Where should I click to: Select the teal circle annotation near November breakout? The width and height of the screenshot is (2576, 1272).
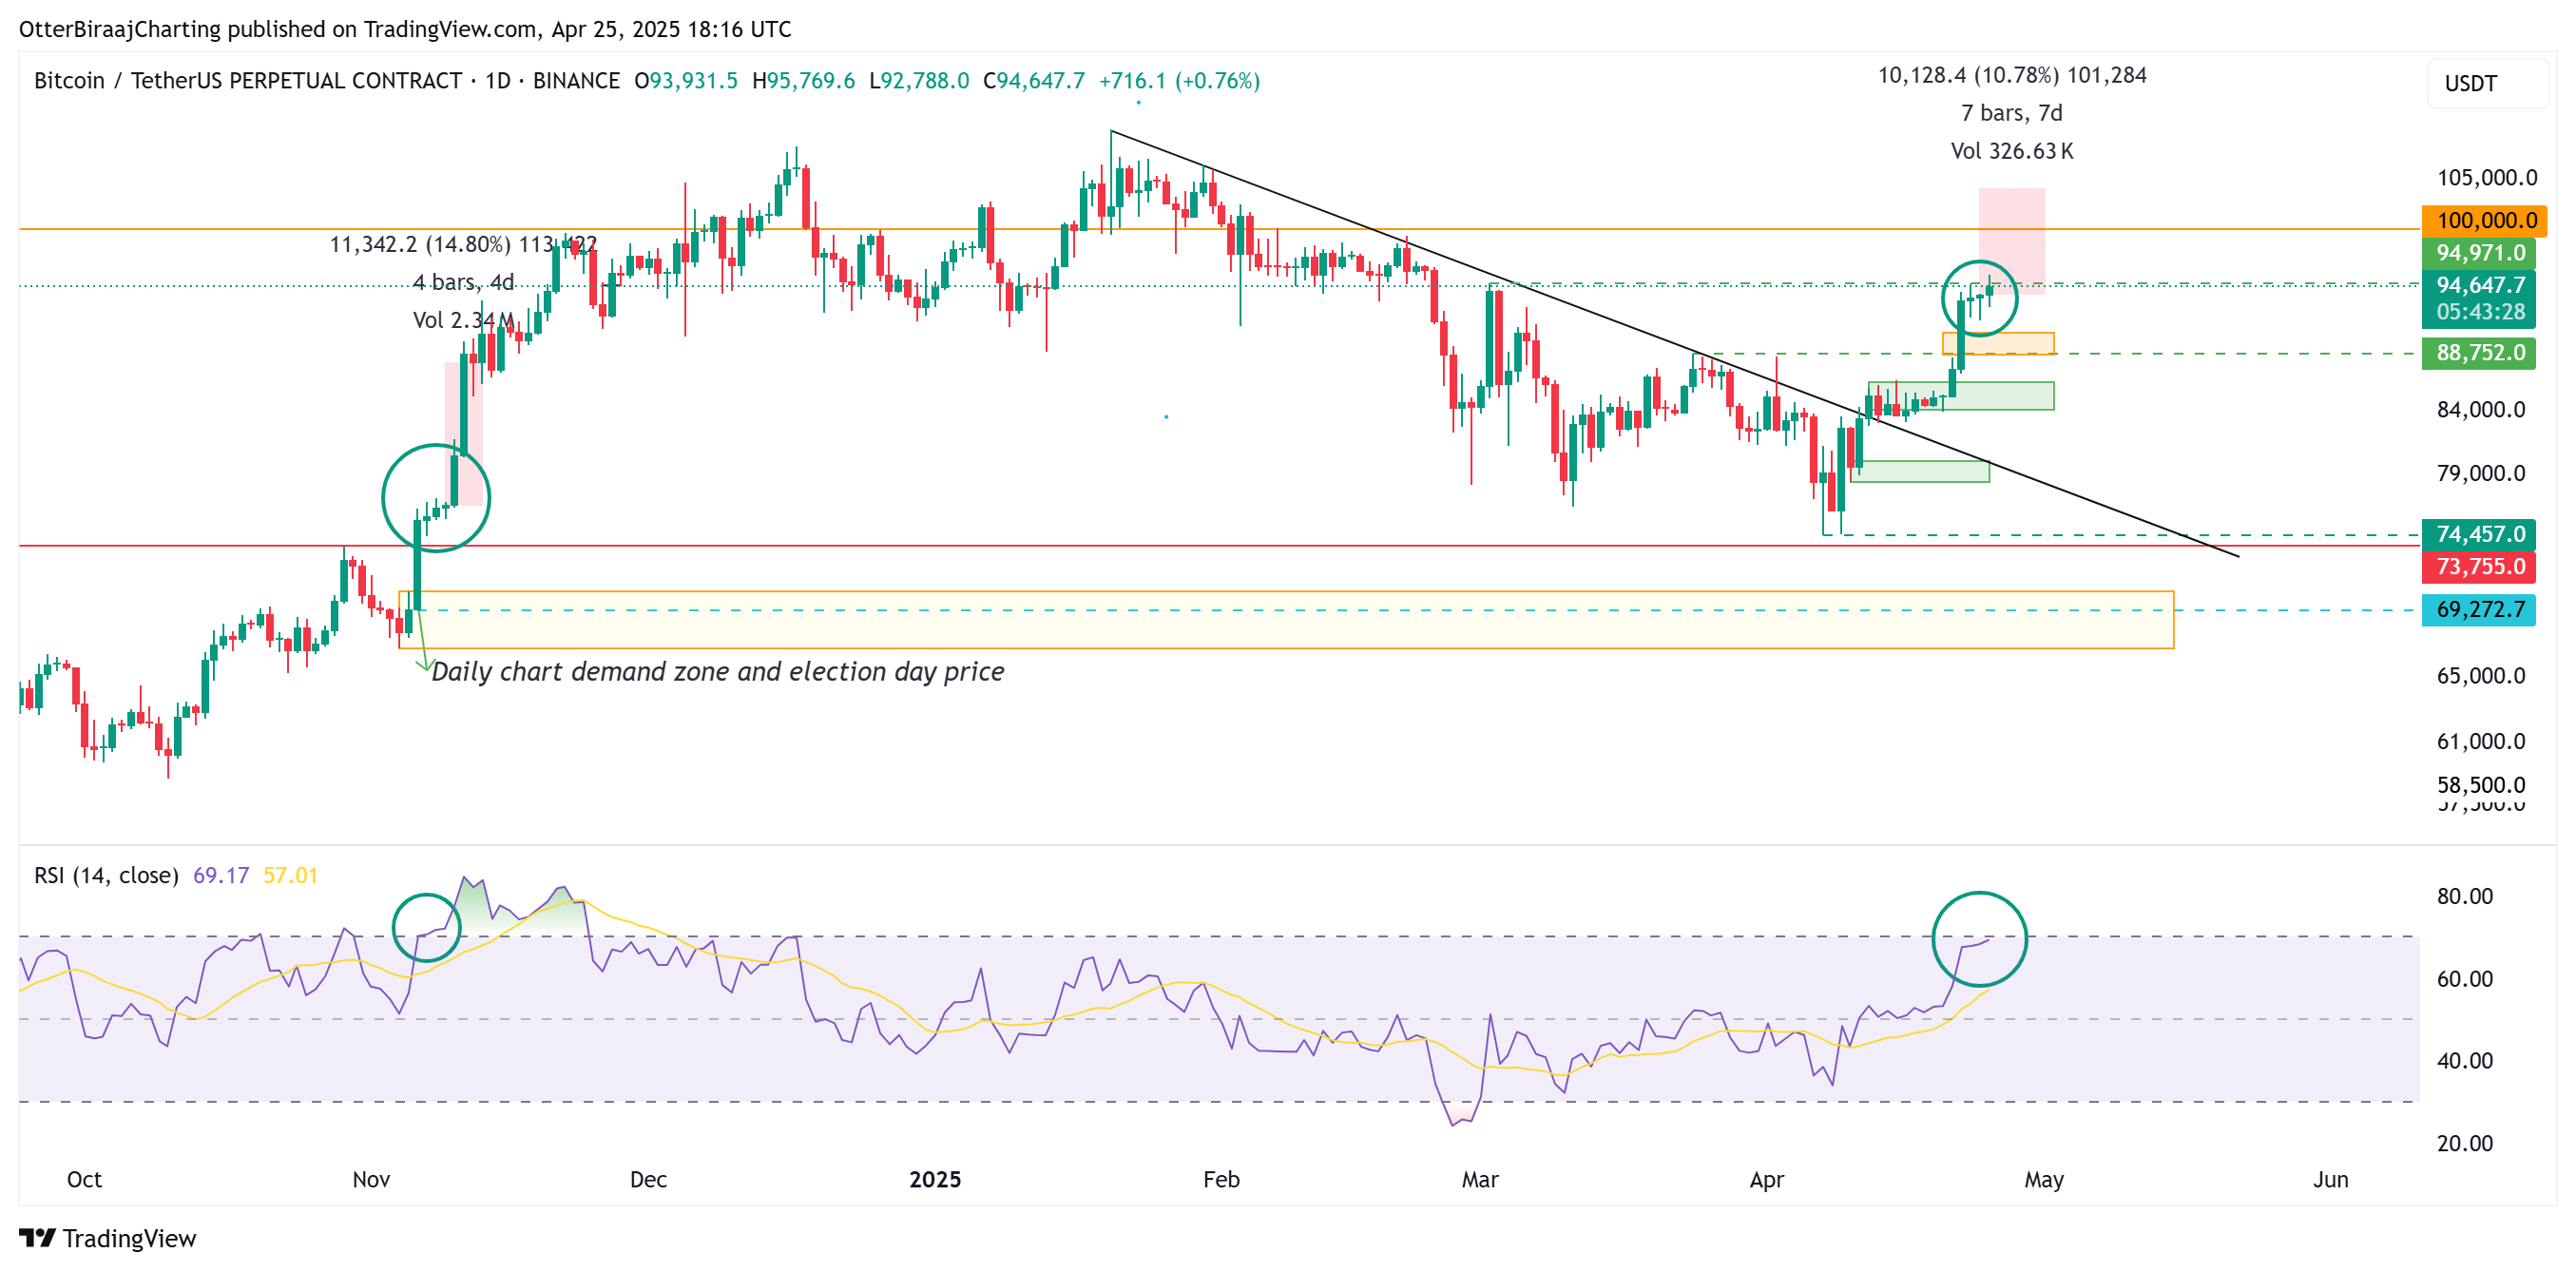tap(437, 497)
